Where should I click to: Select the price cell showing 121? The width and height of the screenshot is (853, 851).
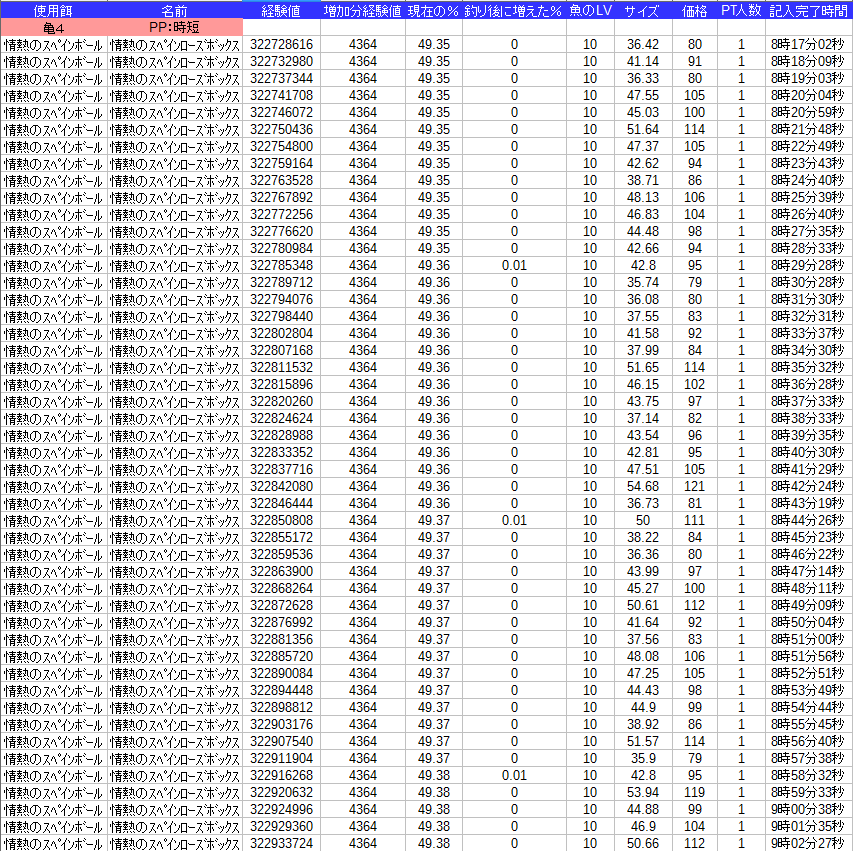694,486
